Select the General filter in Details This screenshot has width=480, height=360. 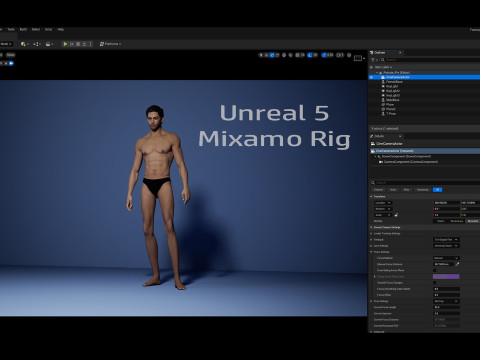point(378,190)
